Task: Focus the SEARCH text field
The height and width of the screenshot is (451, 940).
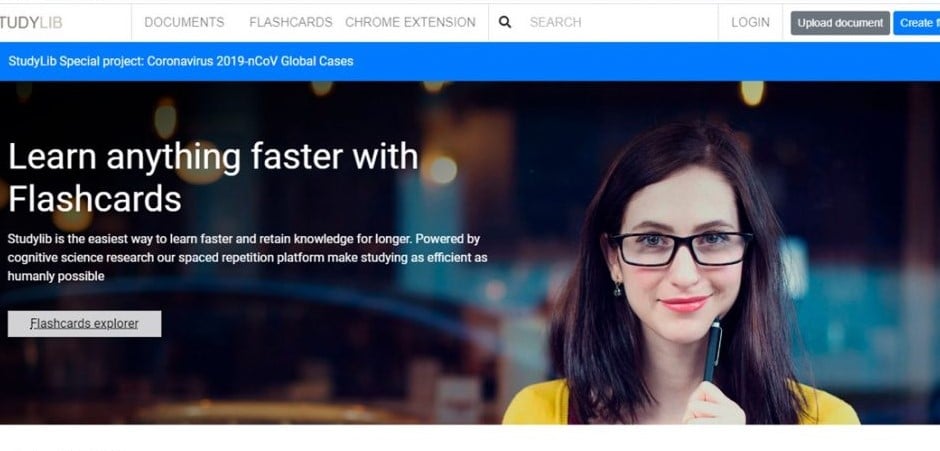Action: [617, 22]
